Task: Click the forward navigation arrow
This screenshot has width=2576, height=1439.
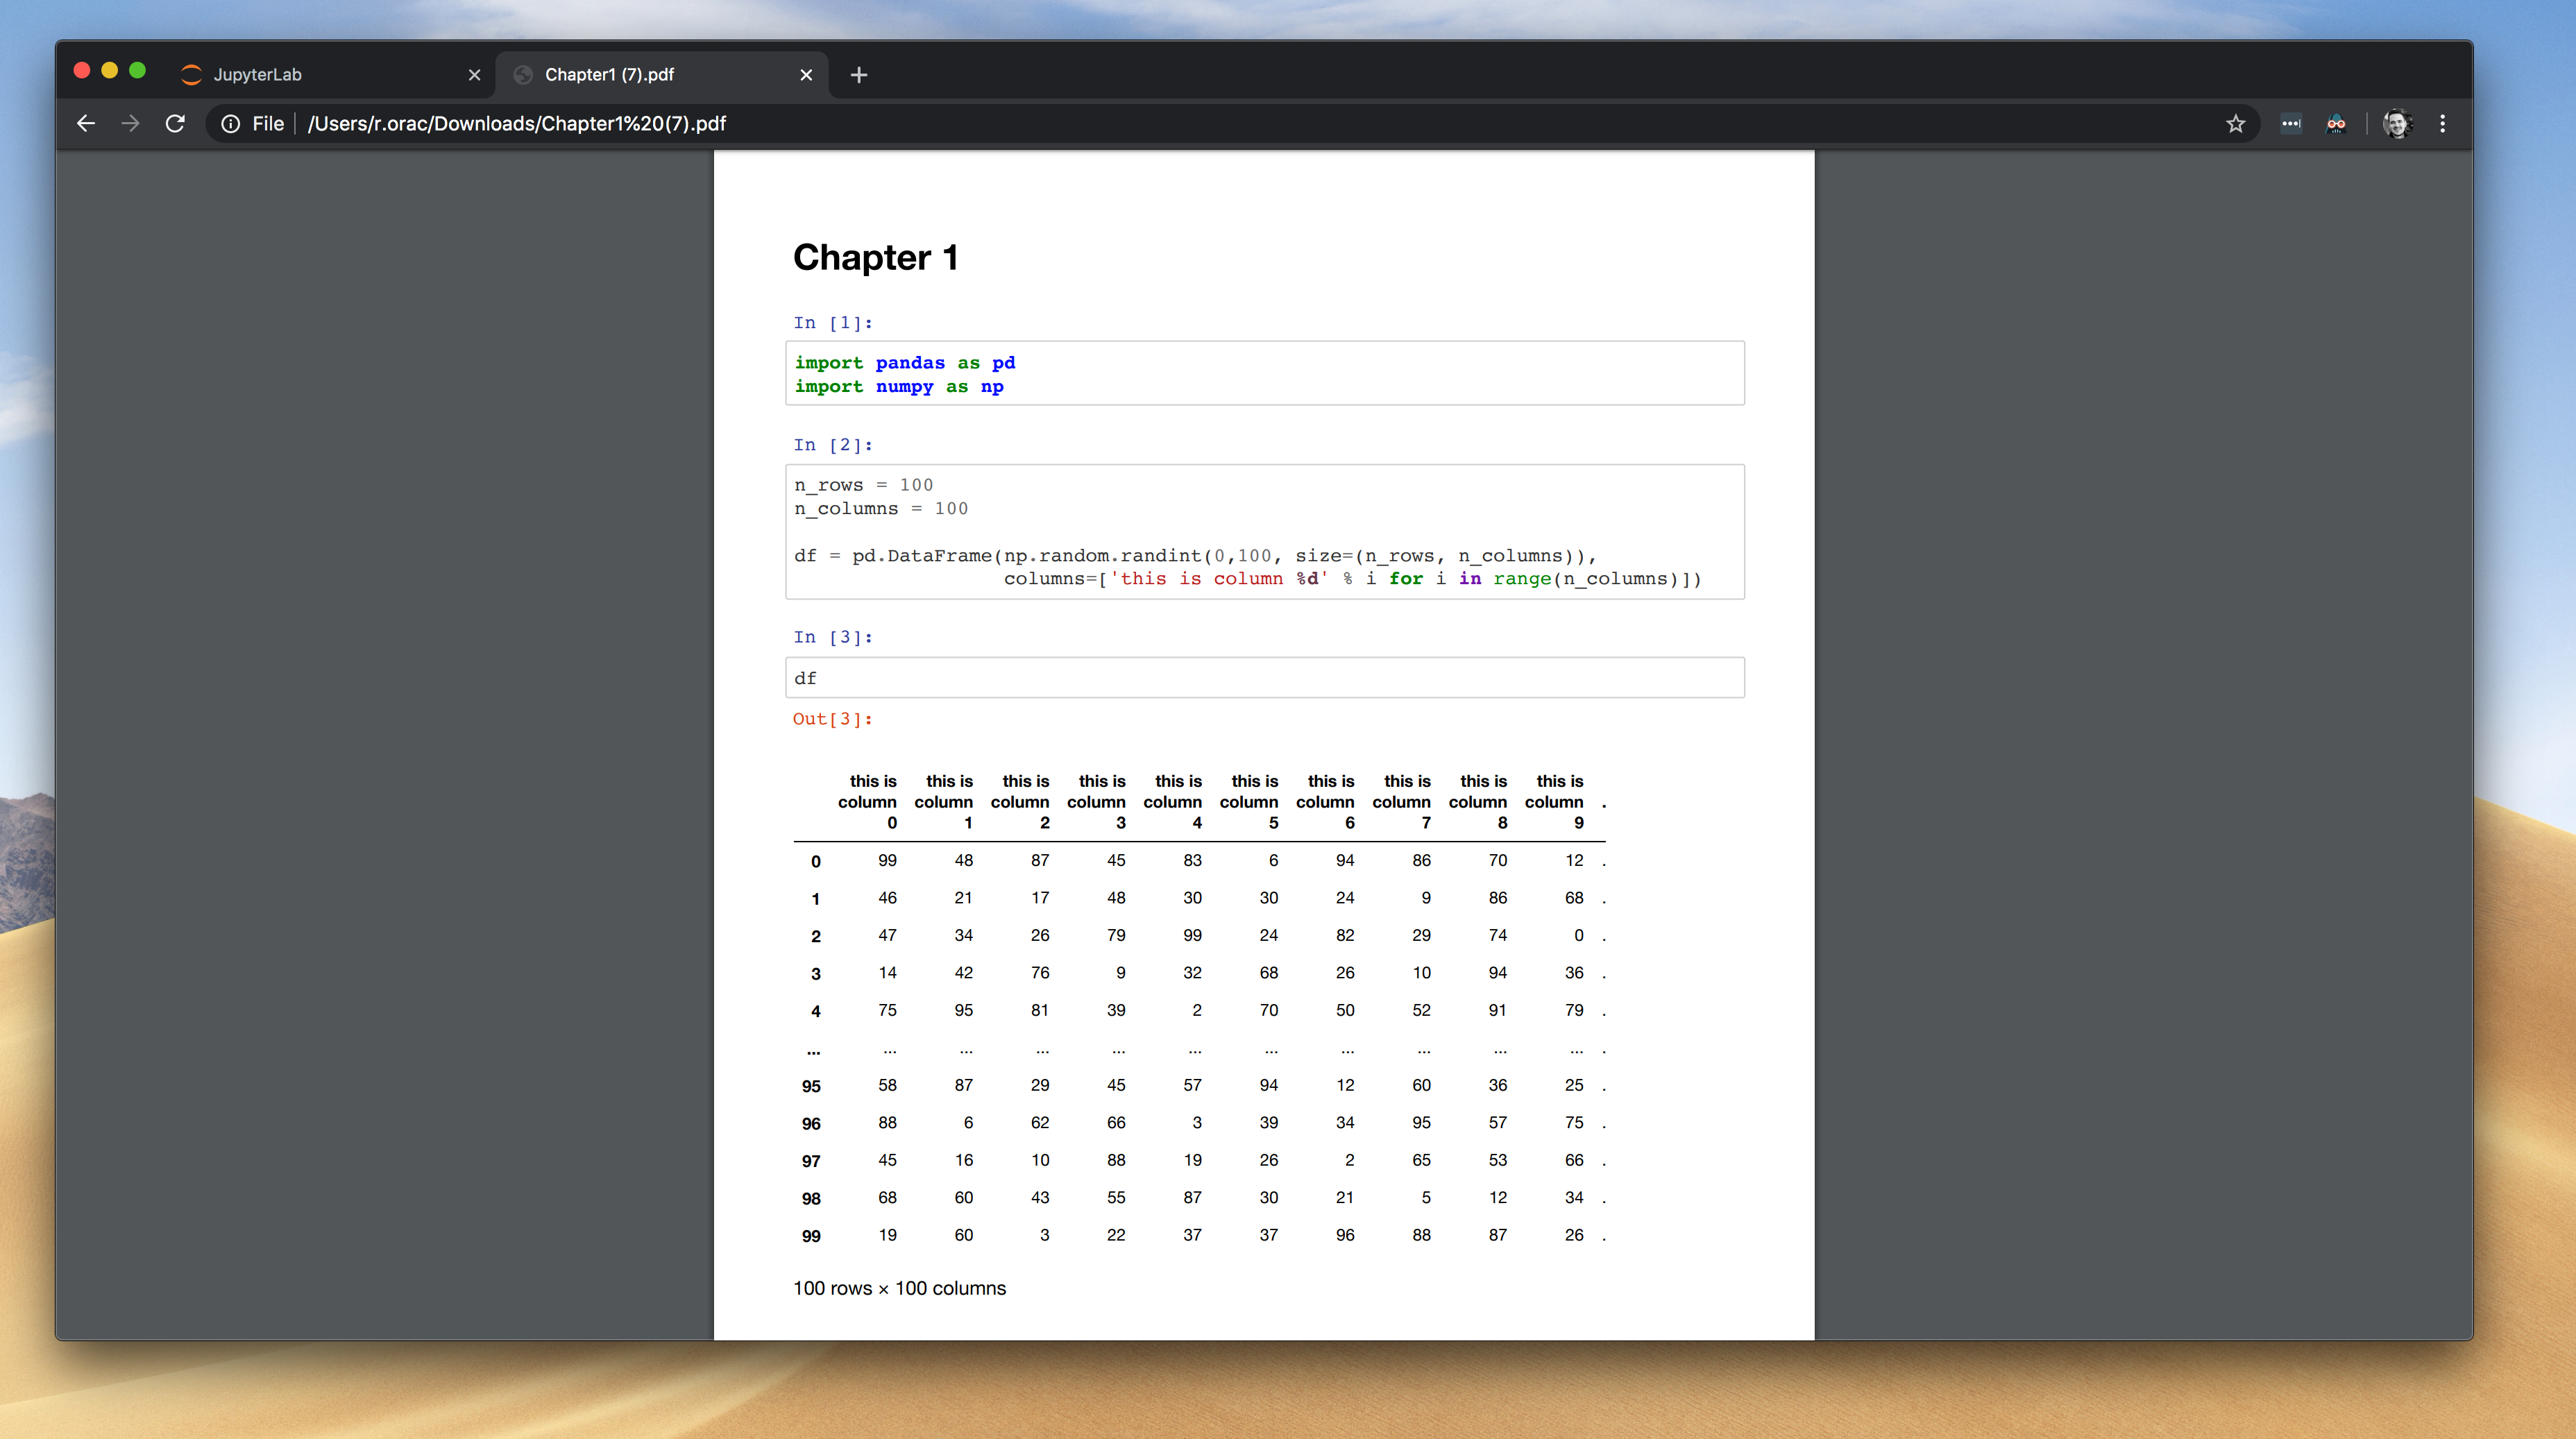Action: click(130, 123)
